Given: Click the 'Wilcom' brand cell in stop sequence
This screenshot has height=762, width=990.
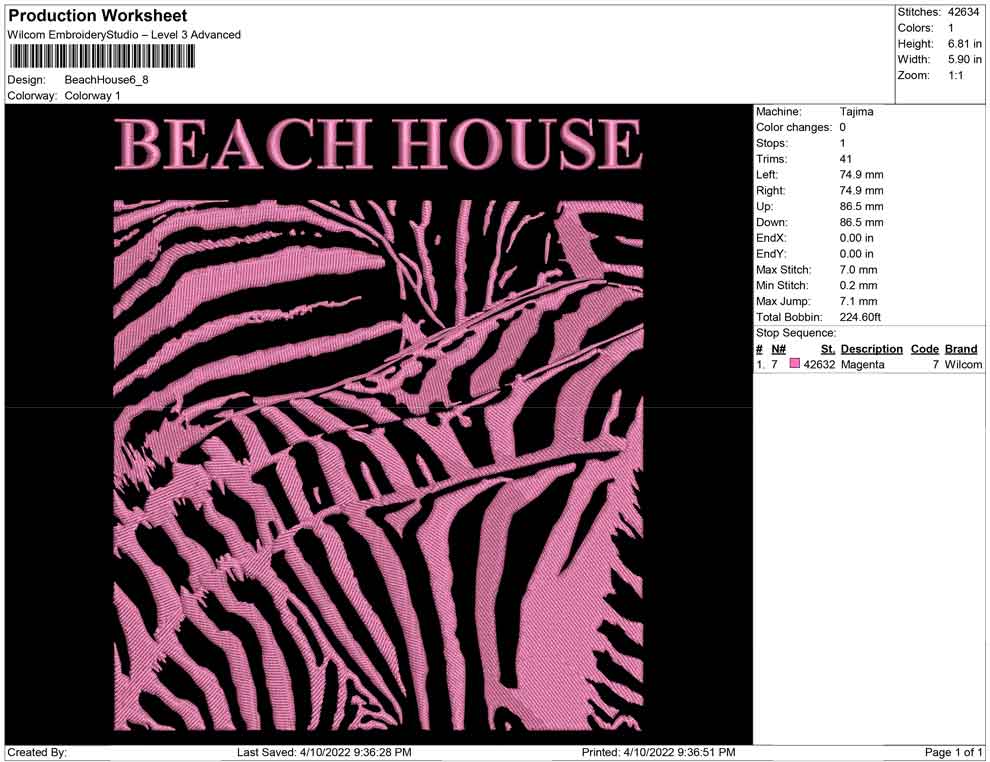Looking at the screenshot, I should (x=963, y=364).
